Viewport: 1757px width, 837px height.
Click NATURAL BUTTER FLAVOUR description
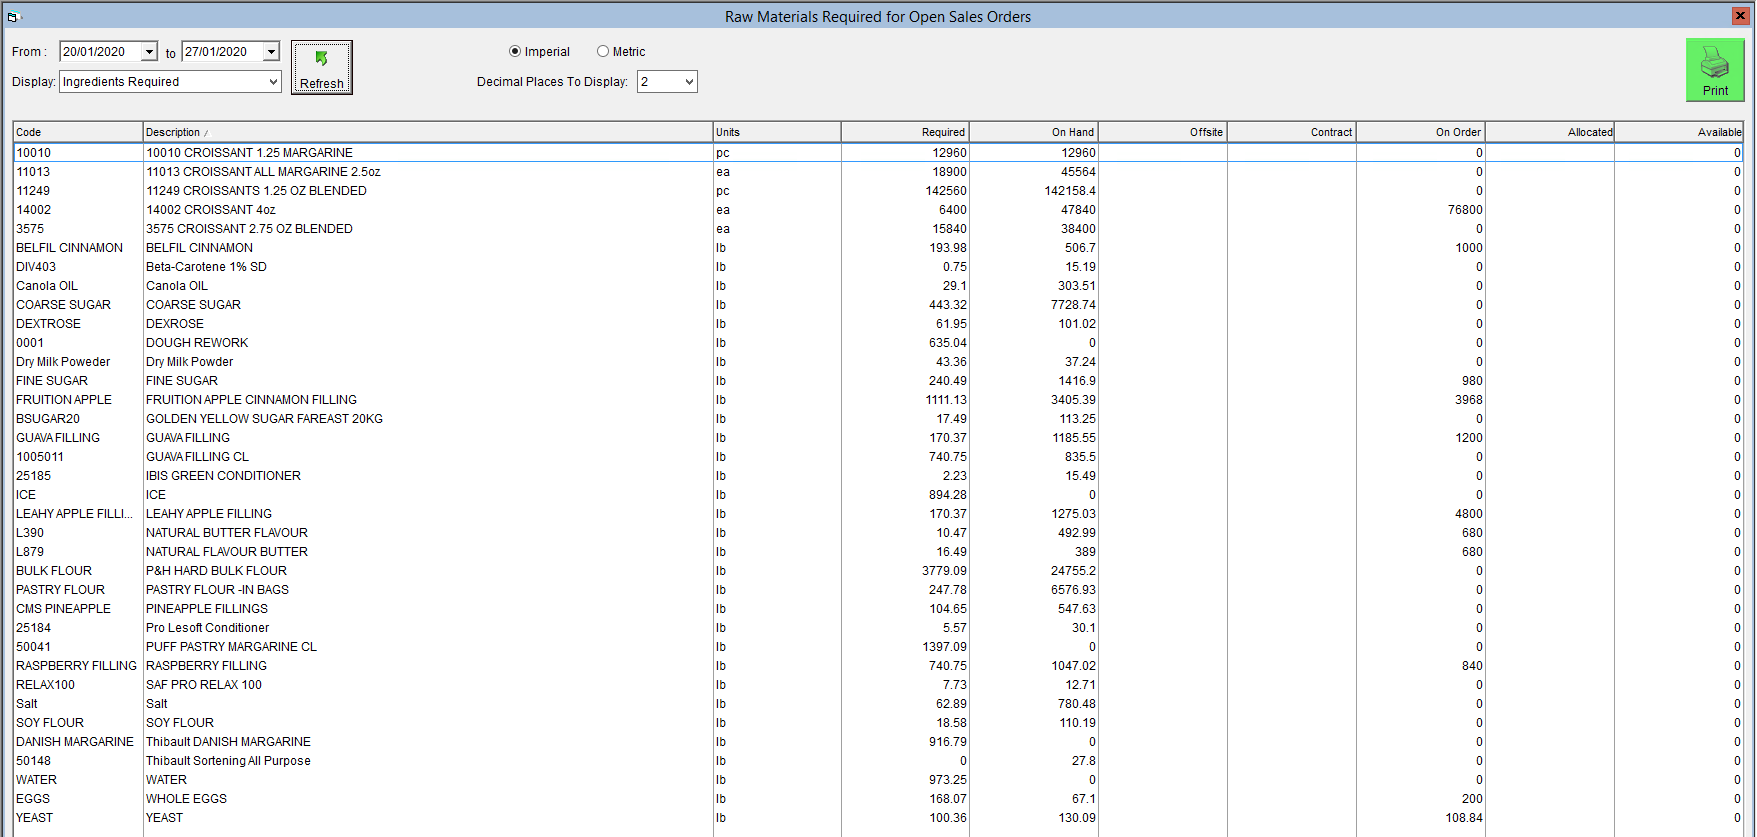(x=227, y=533)
